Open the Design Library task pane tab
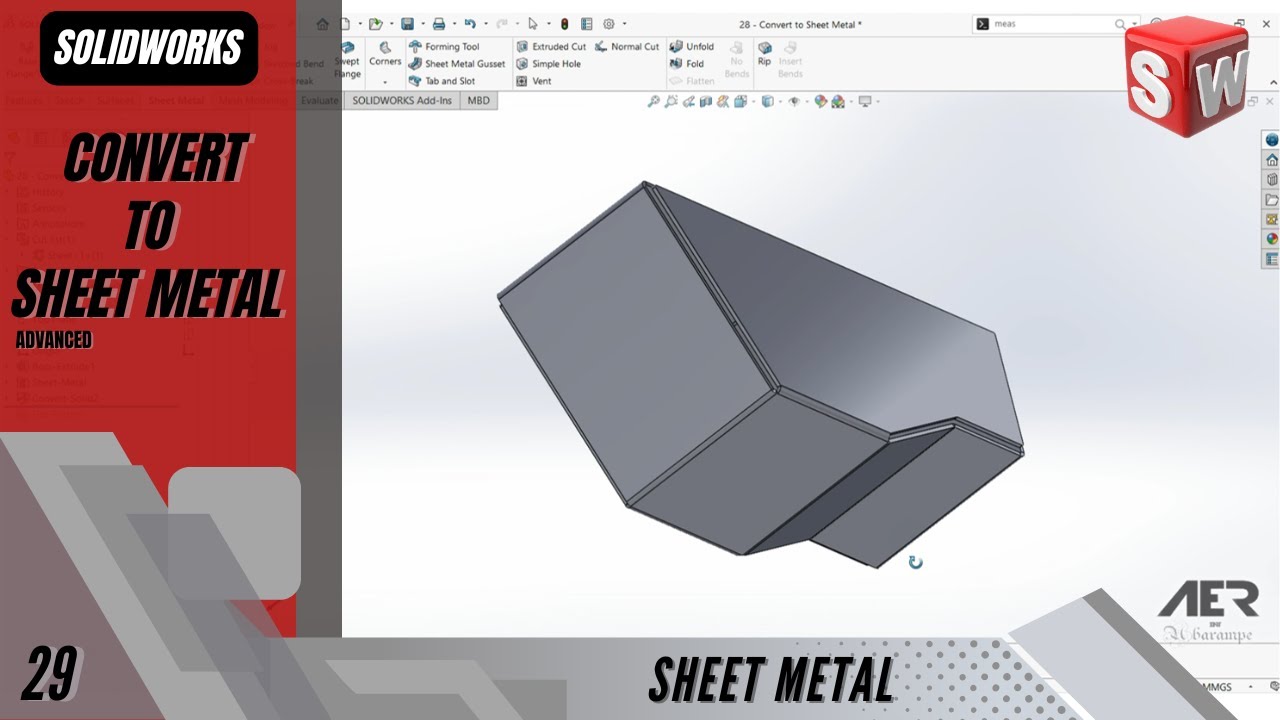Image resolution: width=1280 pixels, height=720 pixels. (1271, 180)
